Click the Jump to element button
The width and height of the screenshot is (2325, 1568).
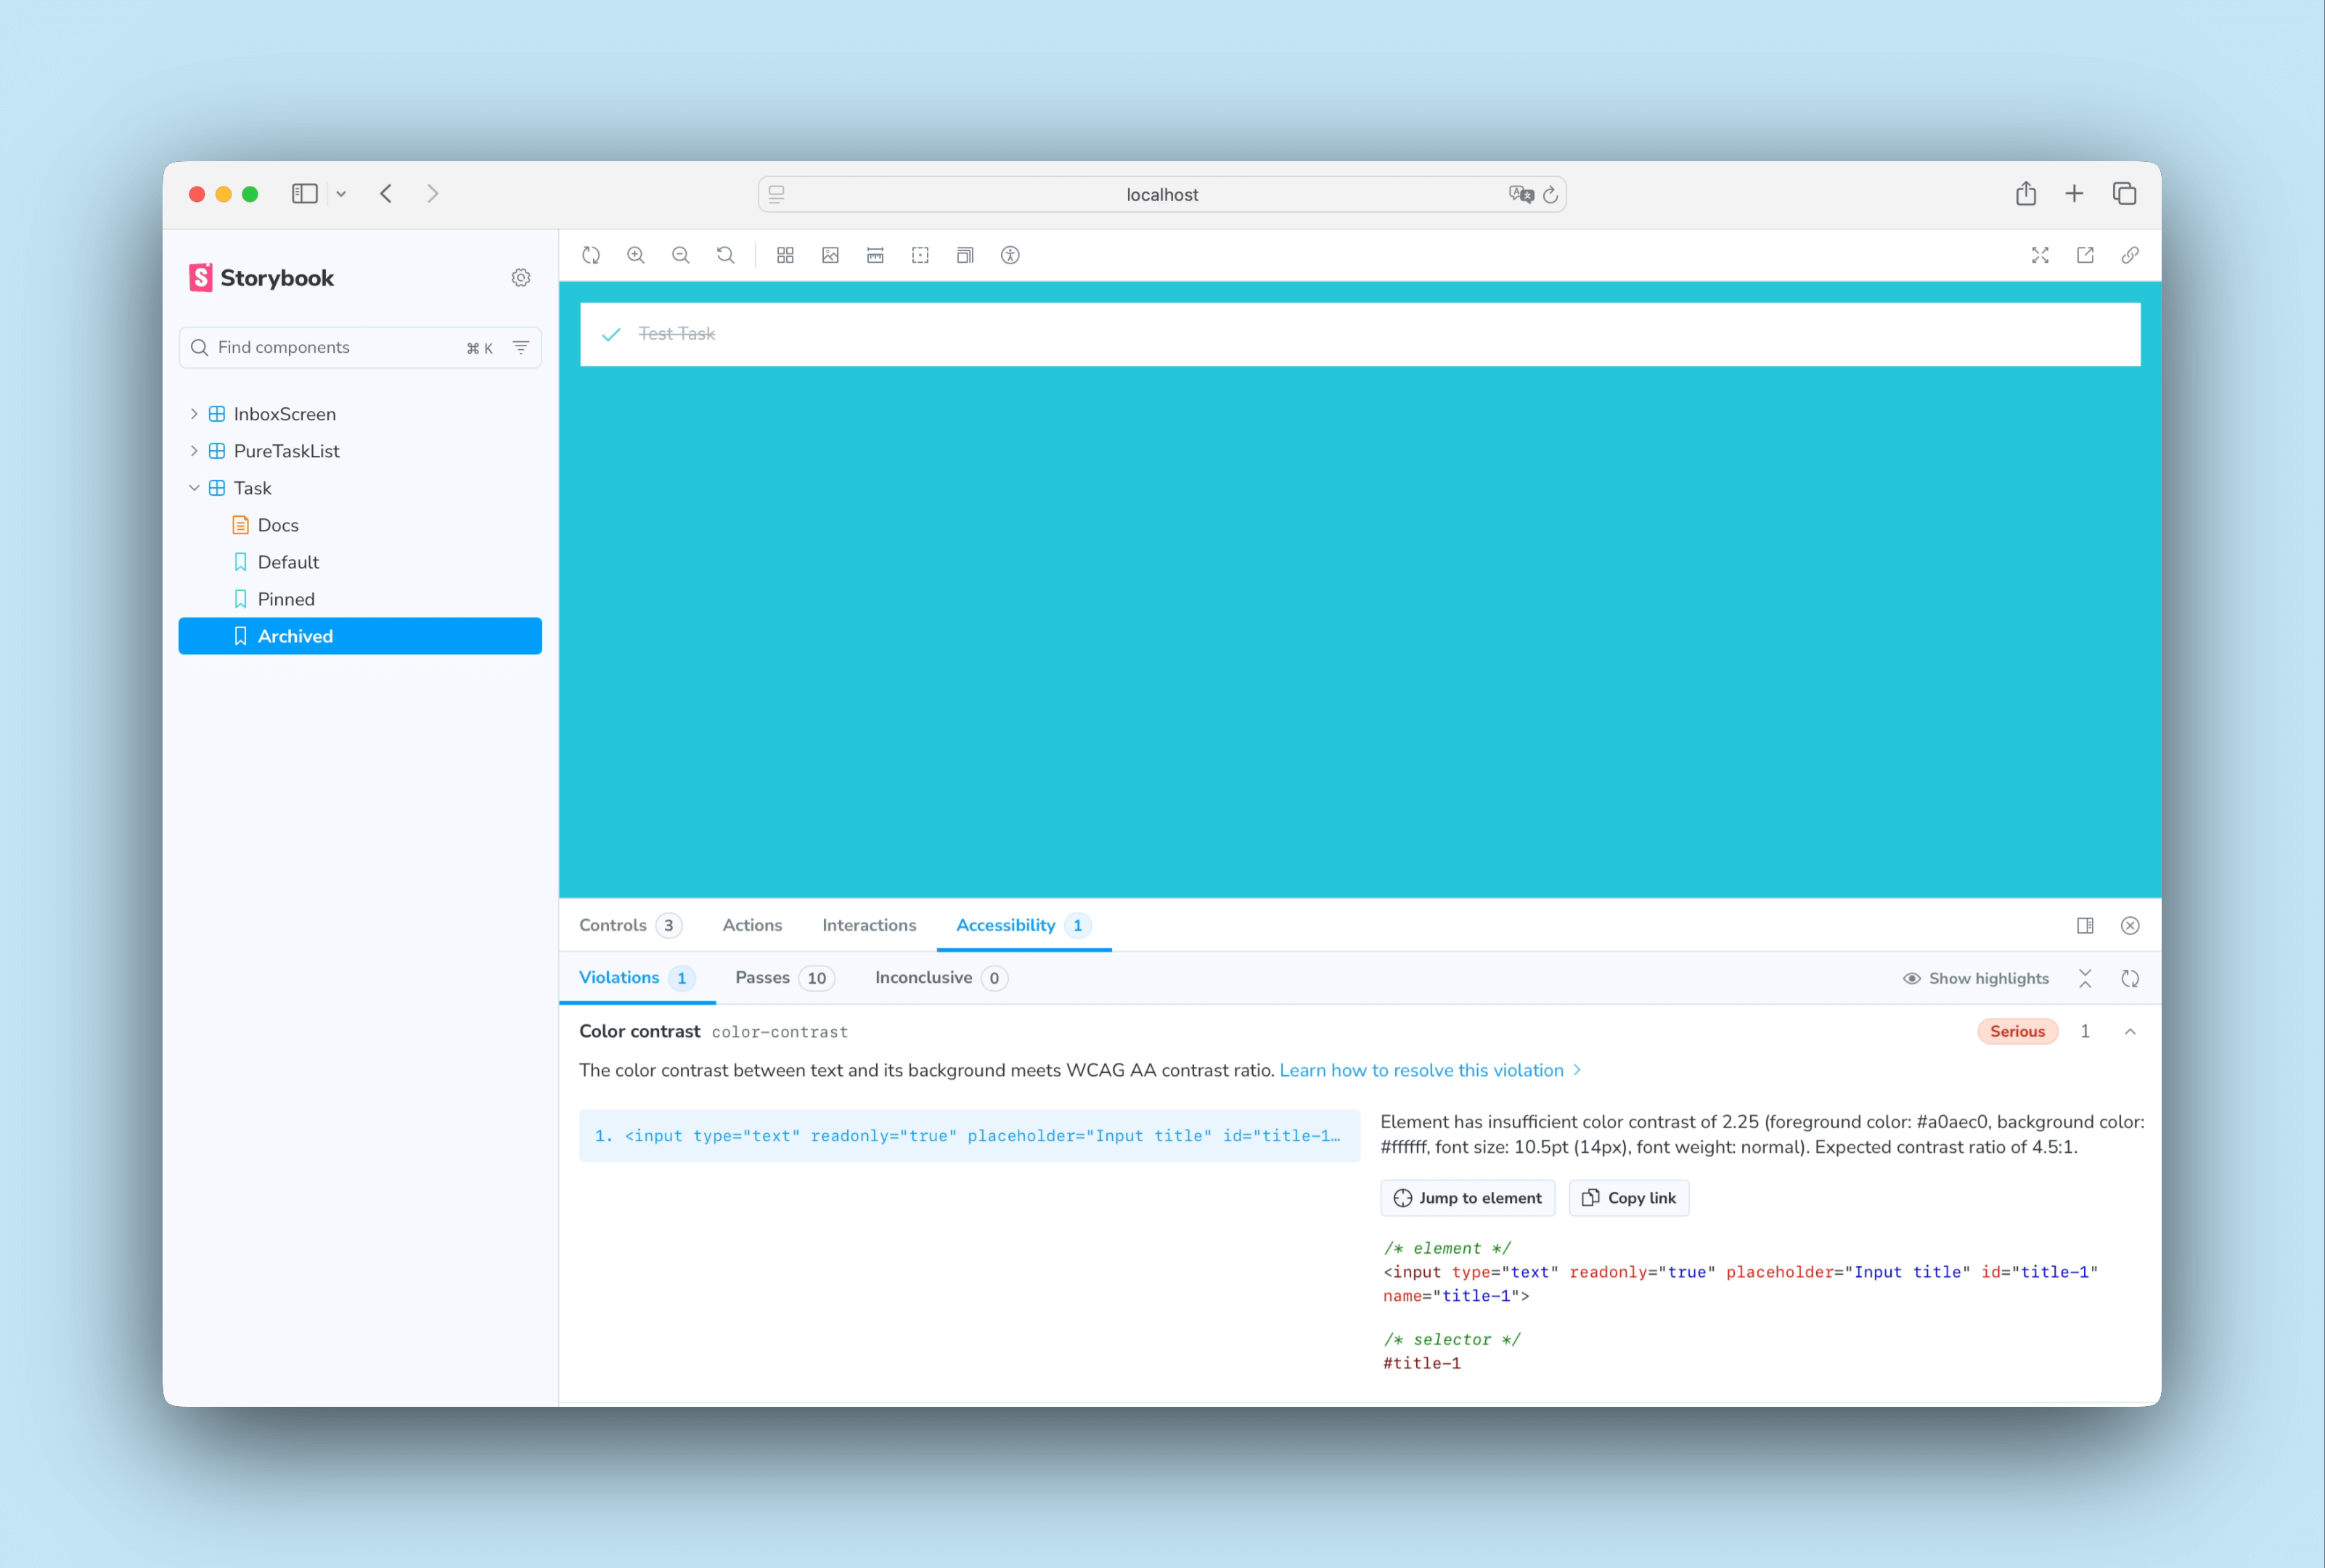point(1467,1198)
